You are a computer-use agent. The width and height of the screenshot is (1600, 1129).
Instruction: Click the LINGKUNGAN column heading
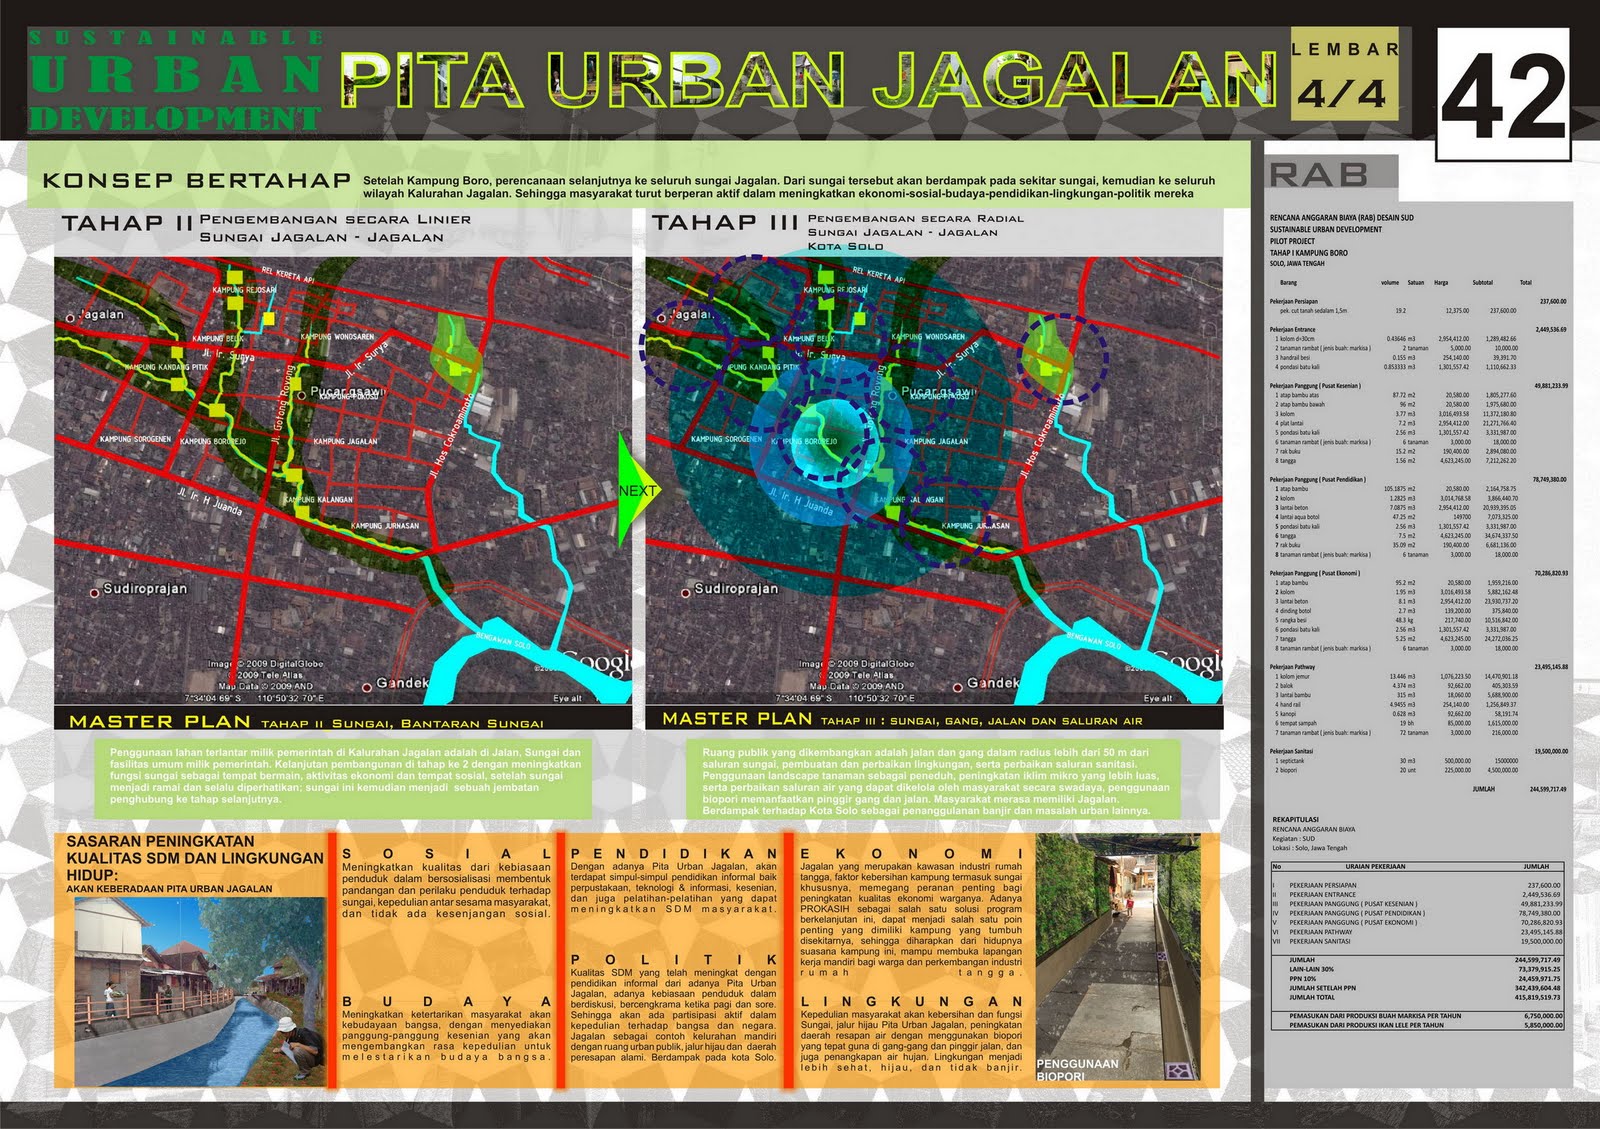tap(911, 1001)
